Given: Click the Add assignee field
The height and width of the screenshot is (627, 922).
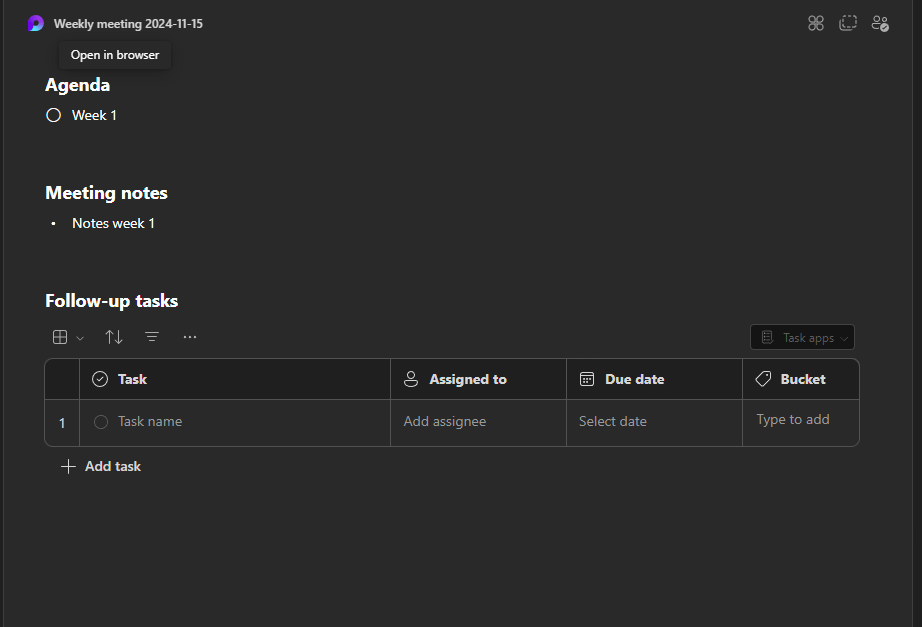Looking at the screenshot, I should point(478,422).
